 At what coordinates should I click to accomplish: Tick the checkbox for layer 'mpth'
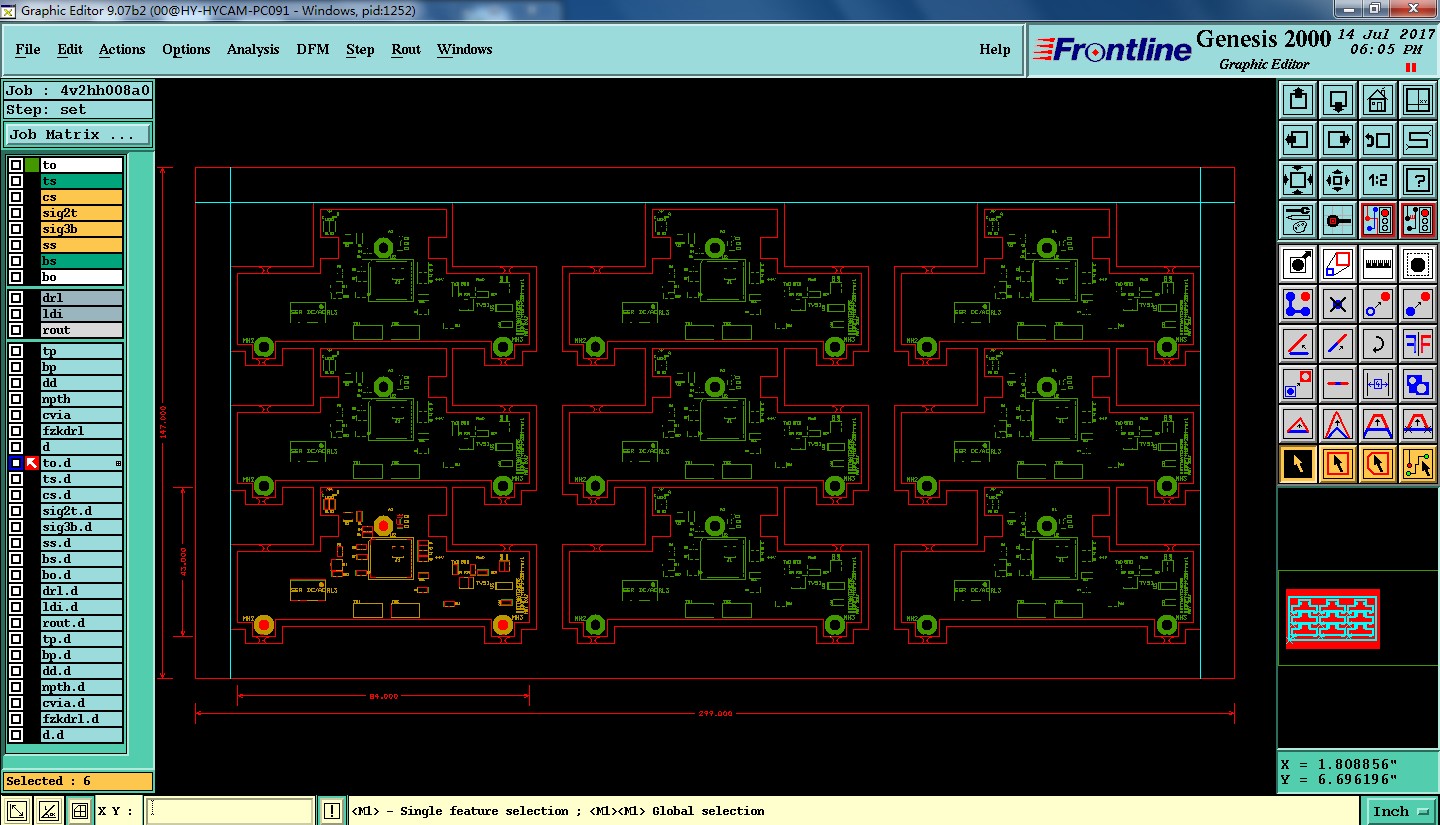[x=16, y=399]
